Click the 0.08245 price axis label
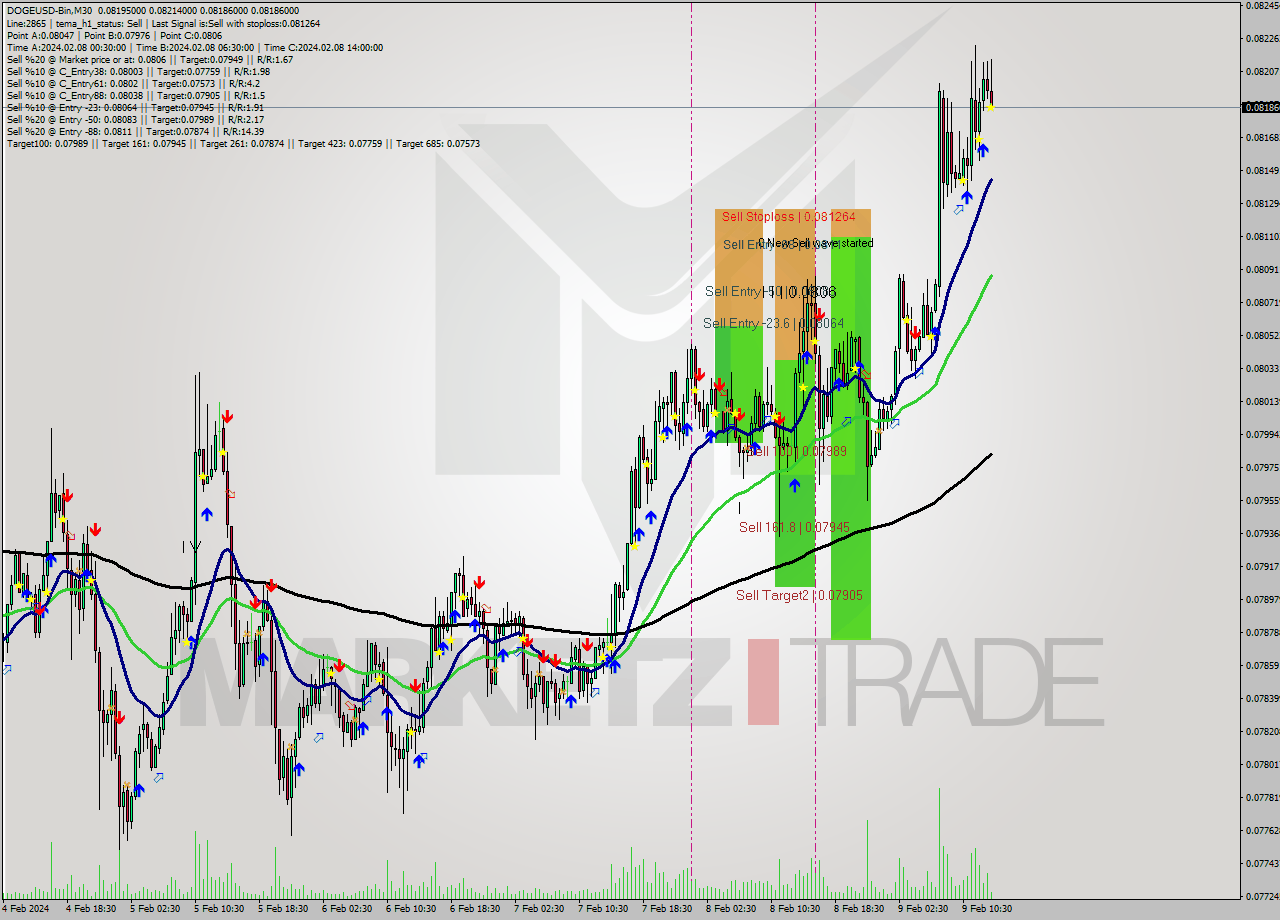1280x920 pixels. coord(1261,5)
